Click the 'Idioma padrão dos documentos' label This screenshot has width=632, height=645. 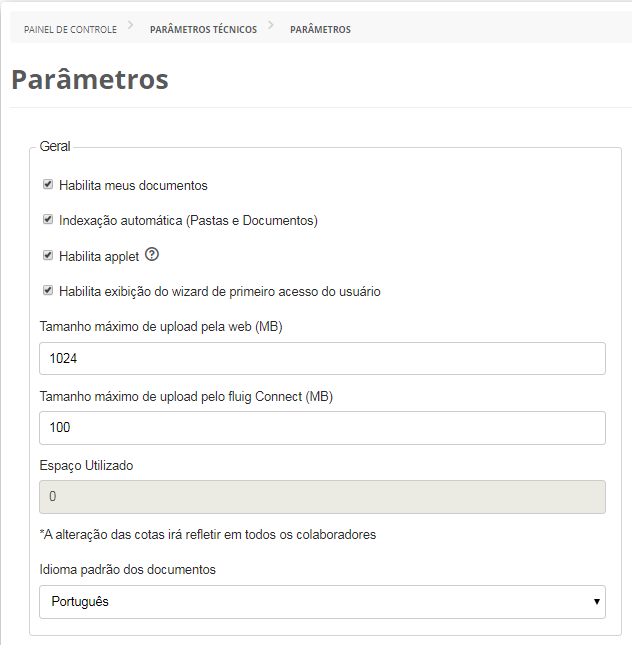click(x=127, y=570)
